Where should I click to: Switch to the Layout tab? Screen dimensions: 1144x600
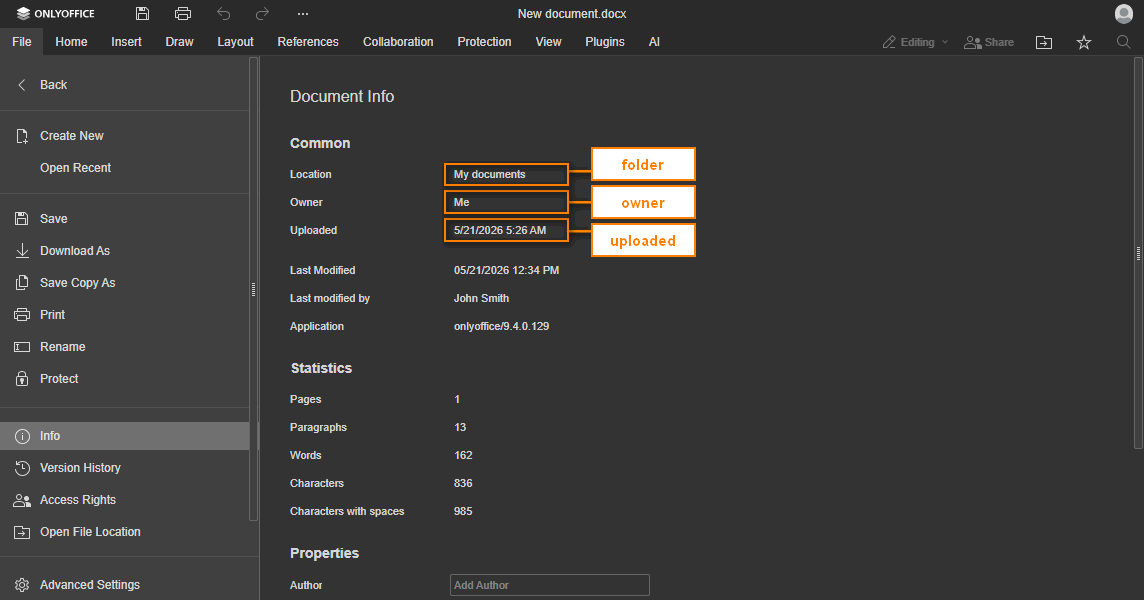tap(235, 42)
